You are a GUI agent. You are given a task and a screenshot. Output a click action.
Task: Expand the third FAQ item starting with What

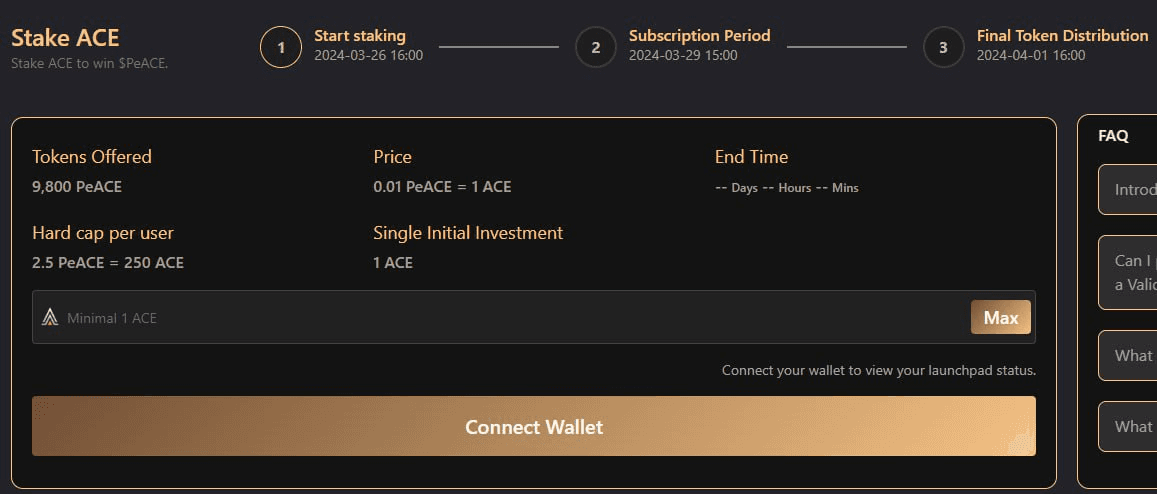tap(1127, 355)
